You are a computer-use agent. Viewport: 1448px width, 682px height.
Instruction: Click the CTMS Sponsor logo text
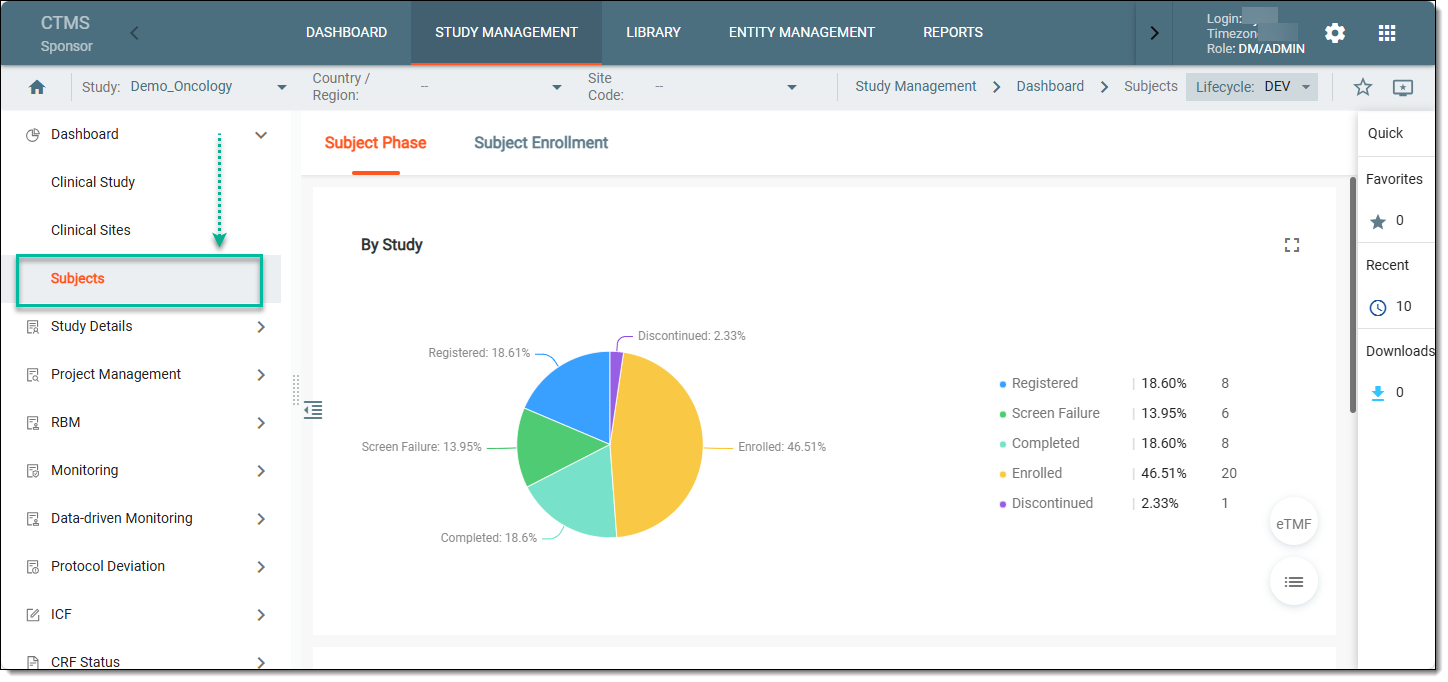click(67, 33)
